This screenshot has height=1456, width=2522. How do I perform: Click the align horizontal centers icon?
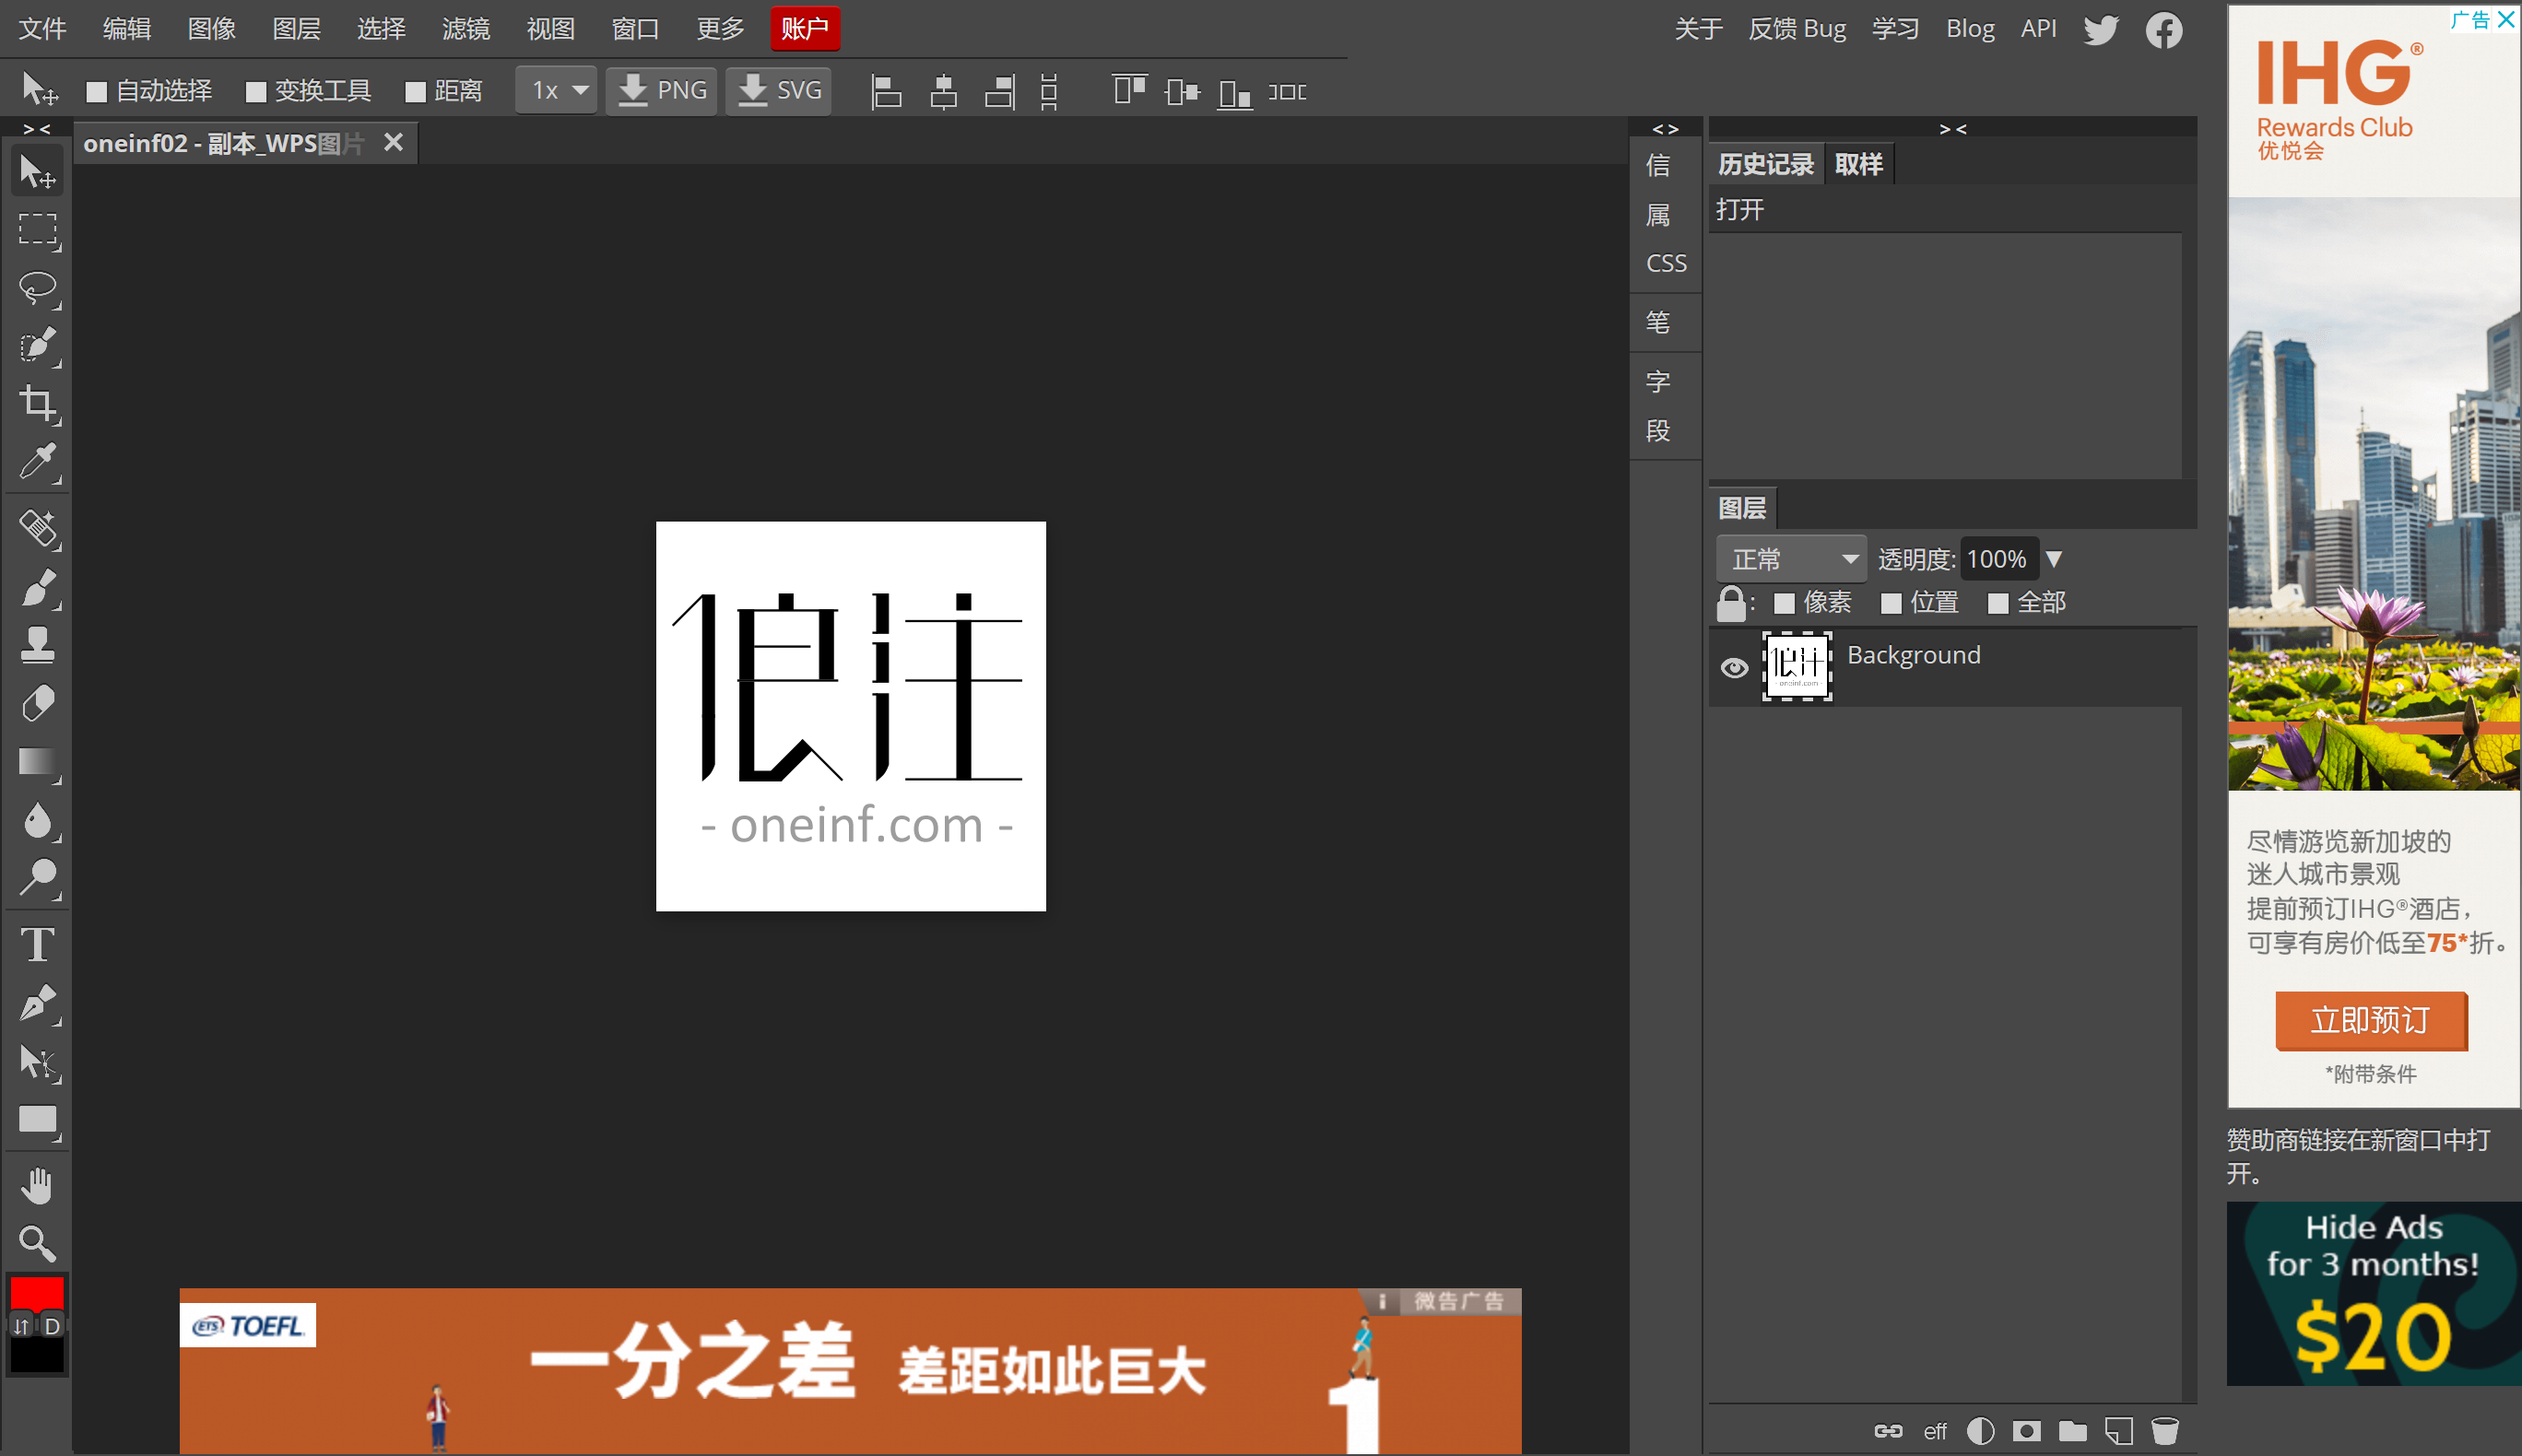[x=943, y=91]
